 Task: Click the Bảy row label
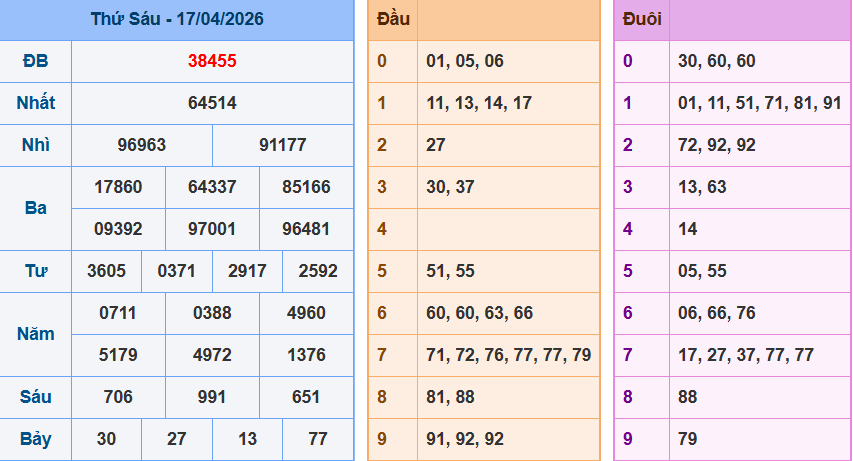[36, 439]
